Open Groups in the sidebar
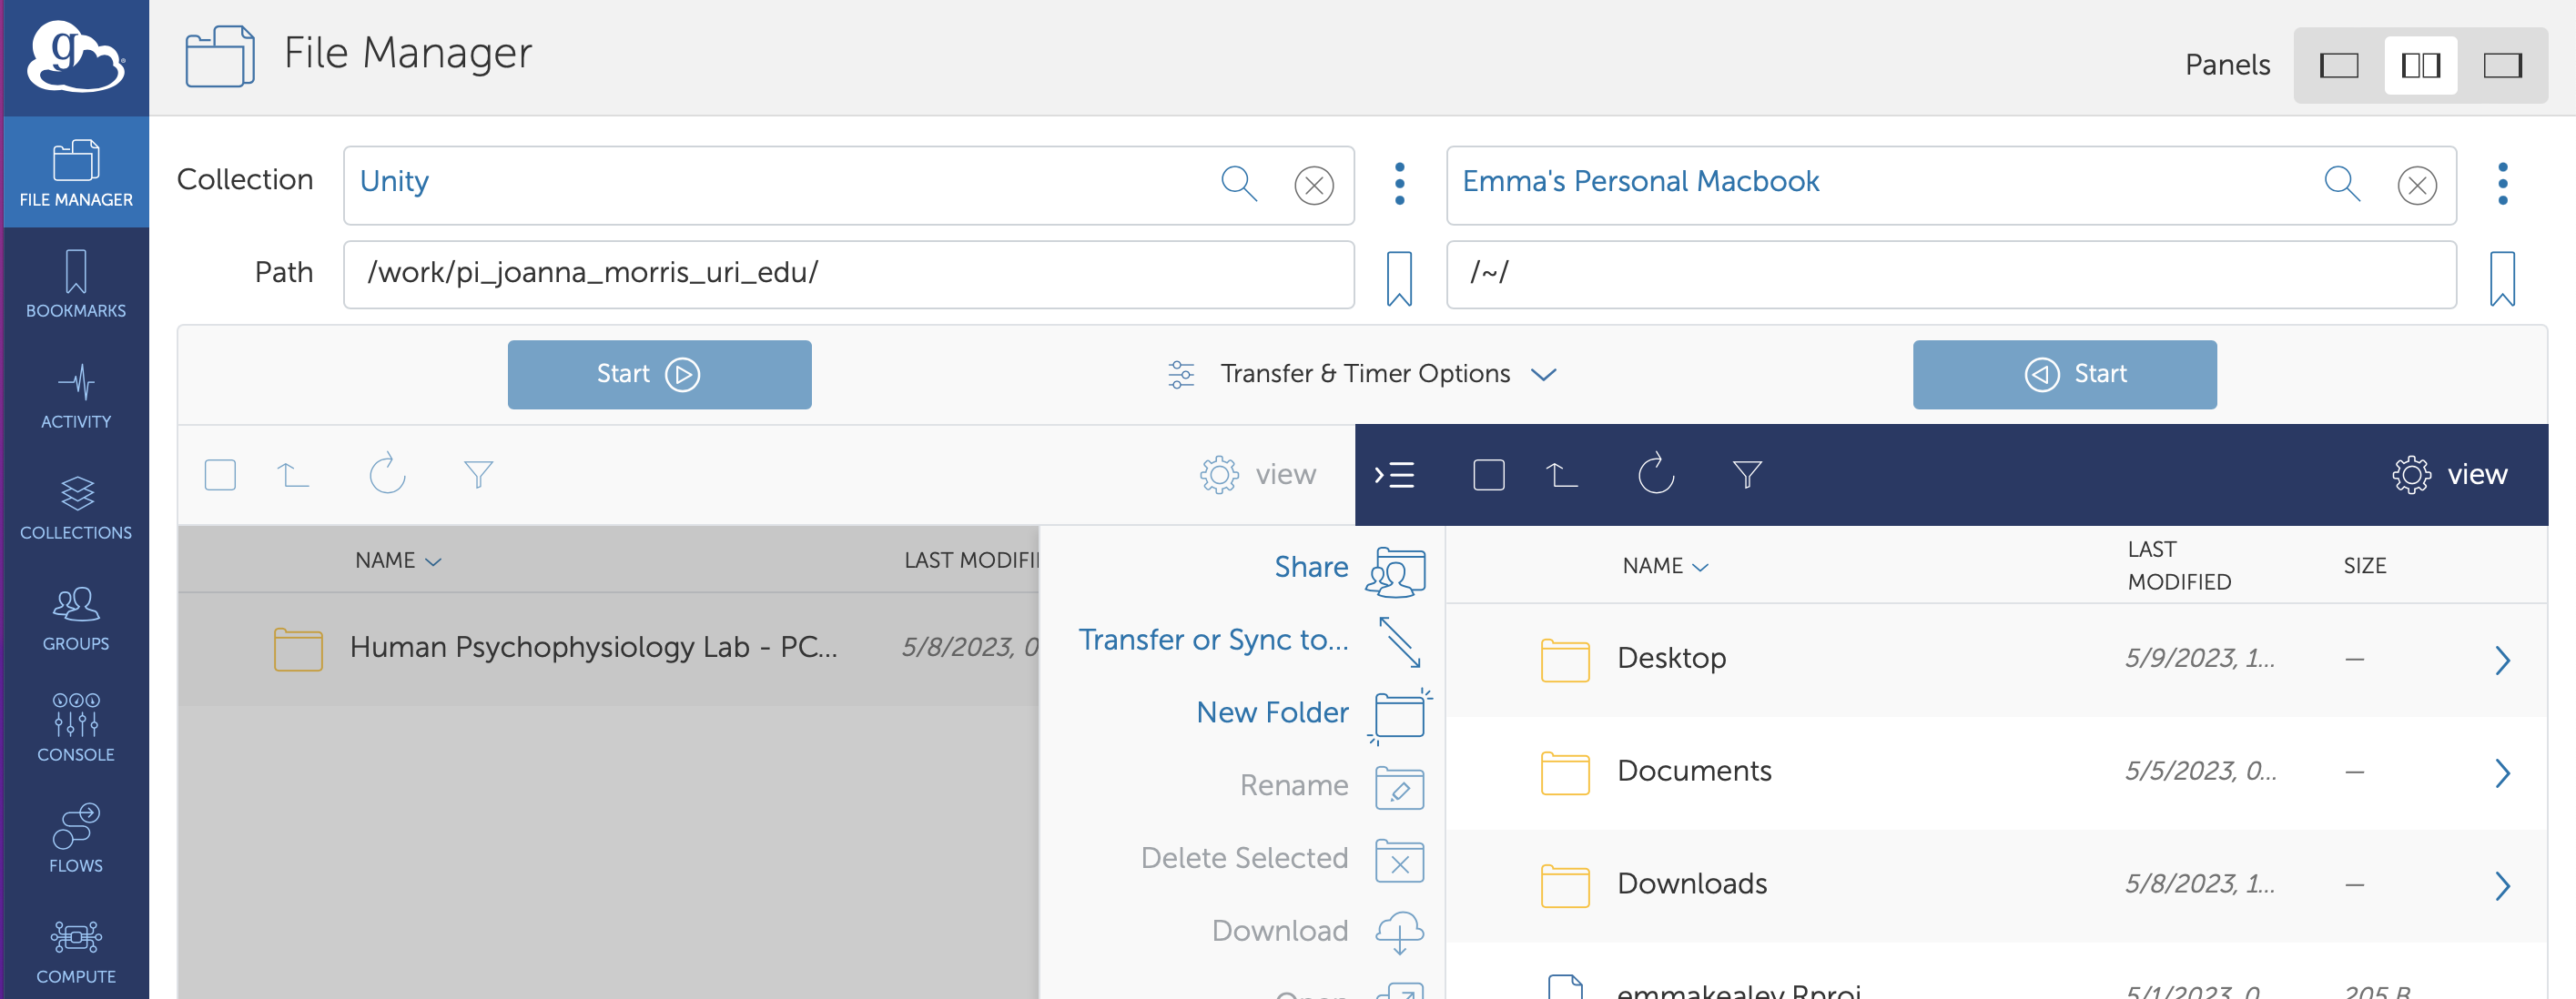This screenshot has width=2576, height=999. tap(76, 617)
